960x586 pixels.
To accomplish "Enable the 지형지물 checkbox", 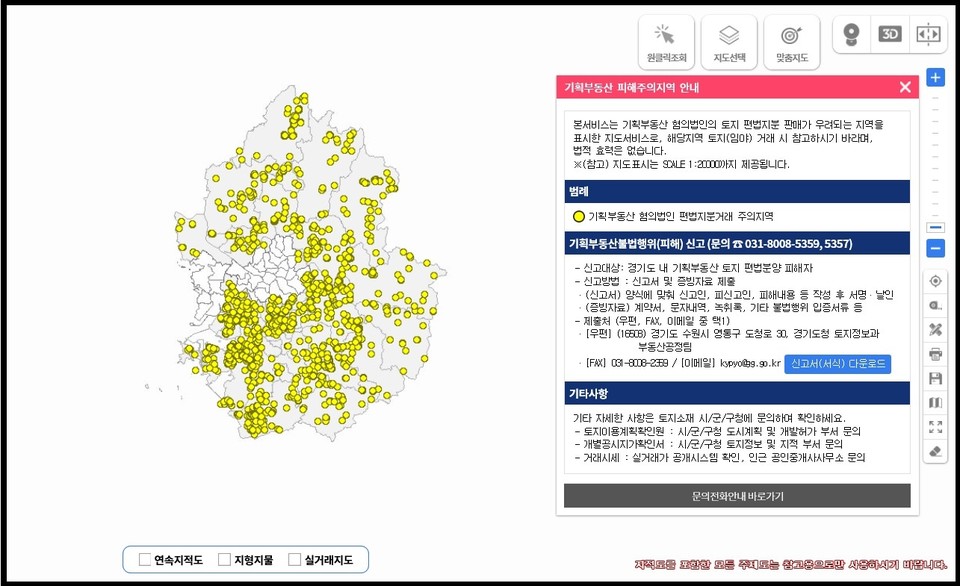I will [225, 559].
